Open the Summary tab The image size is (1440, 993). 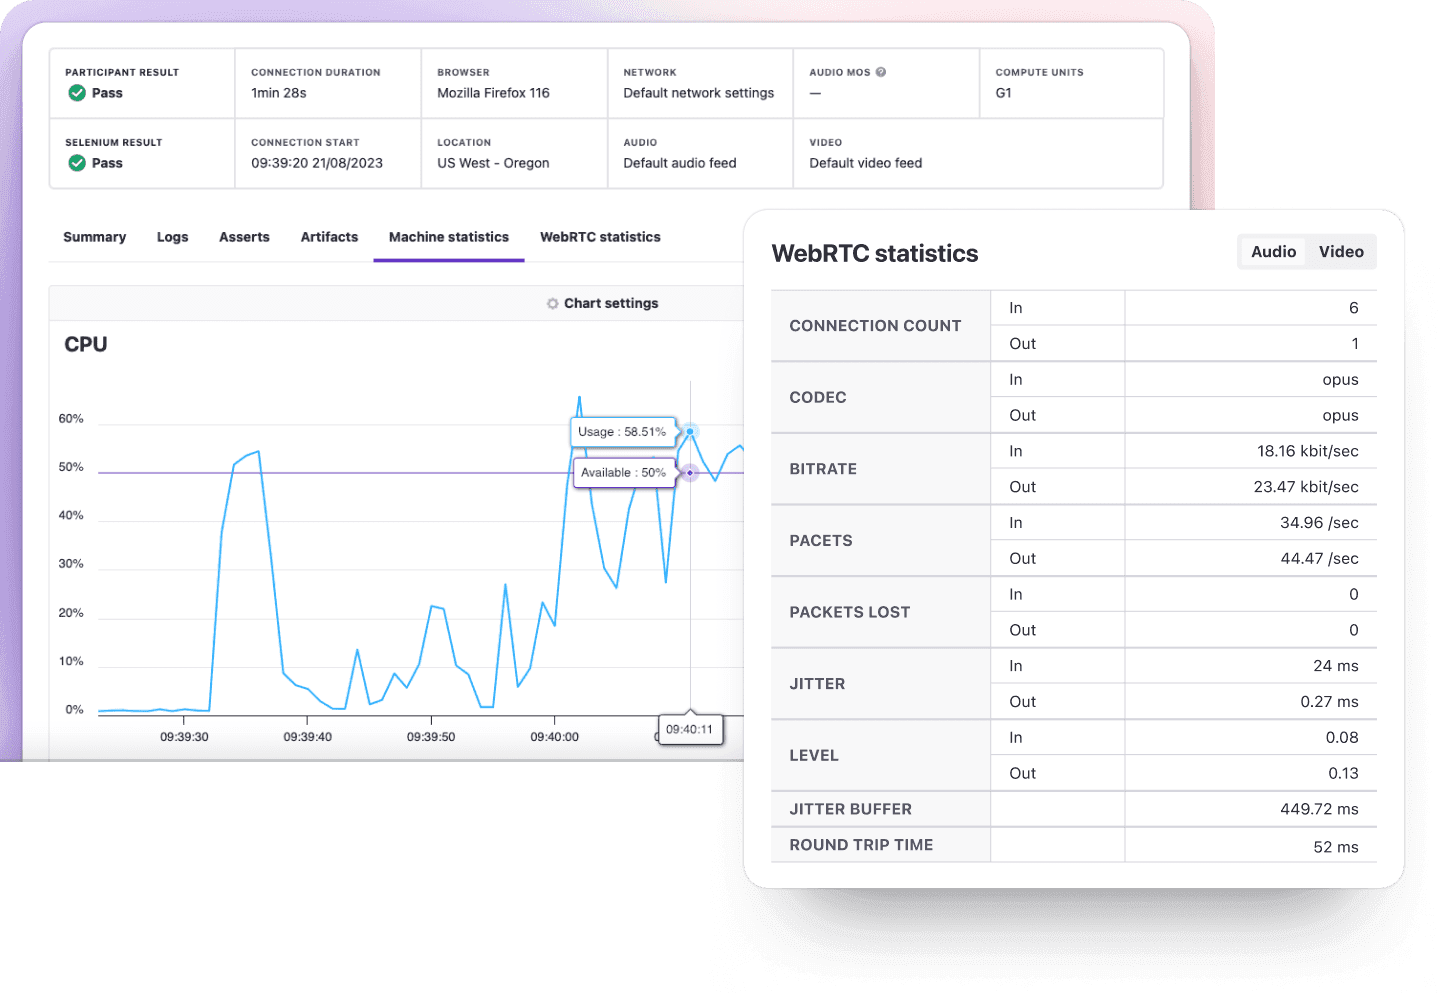click(94, 237)
